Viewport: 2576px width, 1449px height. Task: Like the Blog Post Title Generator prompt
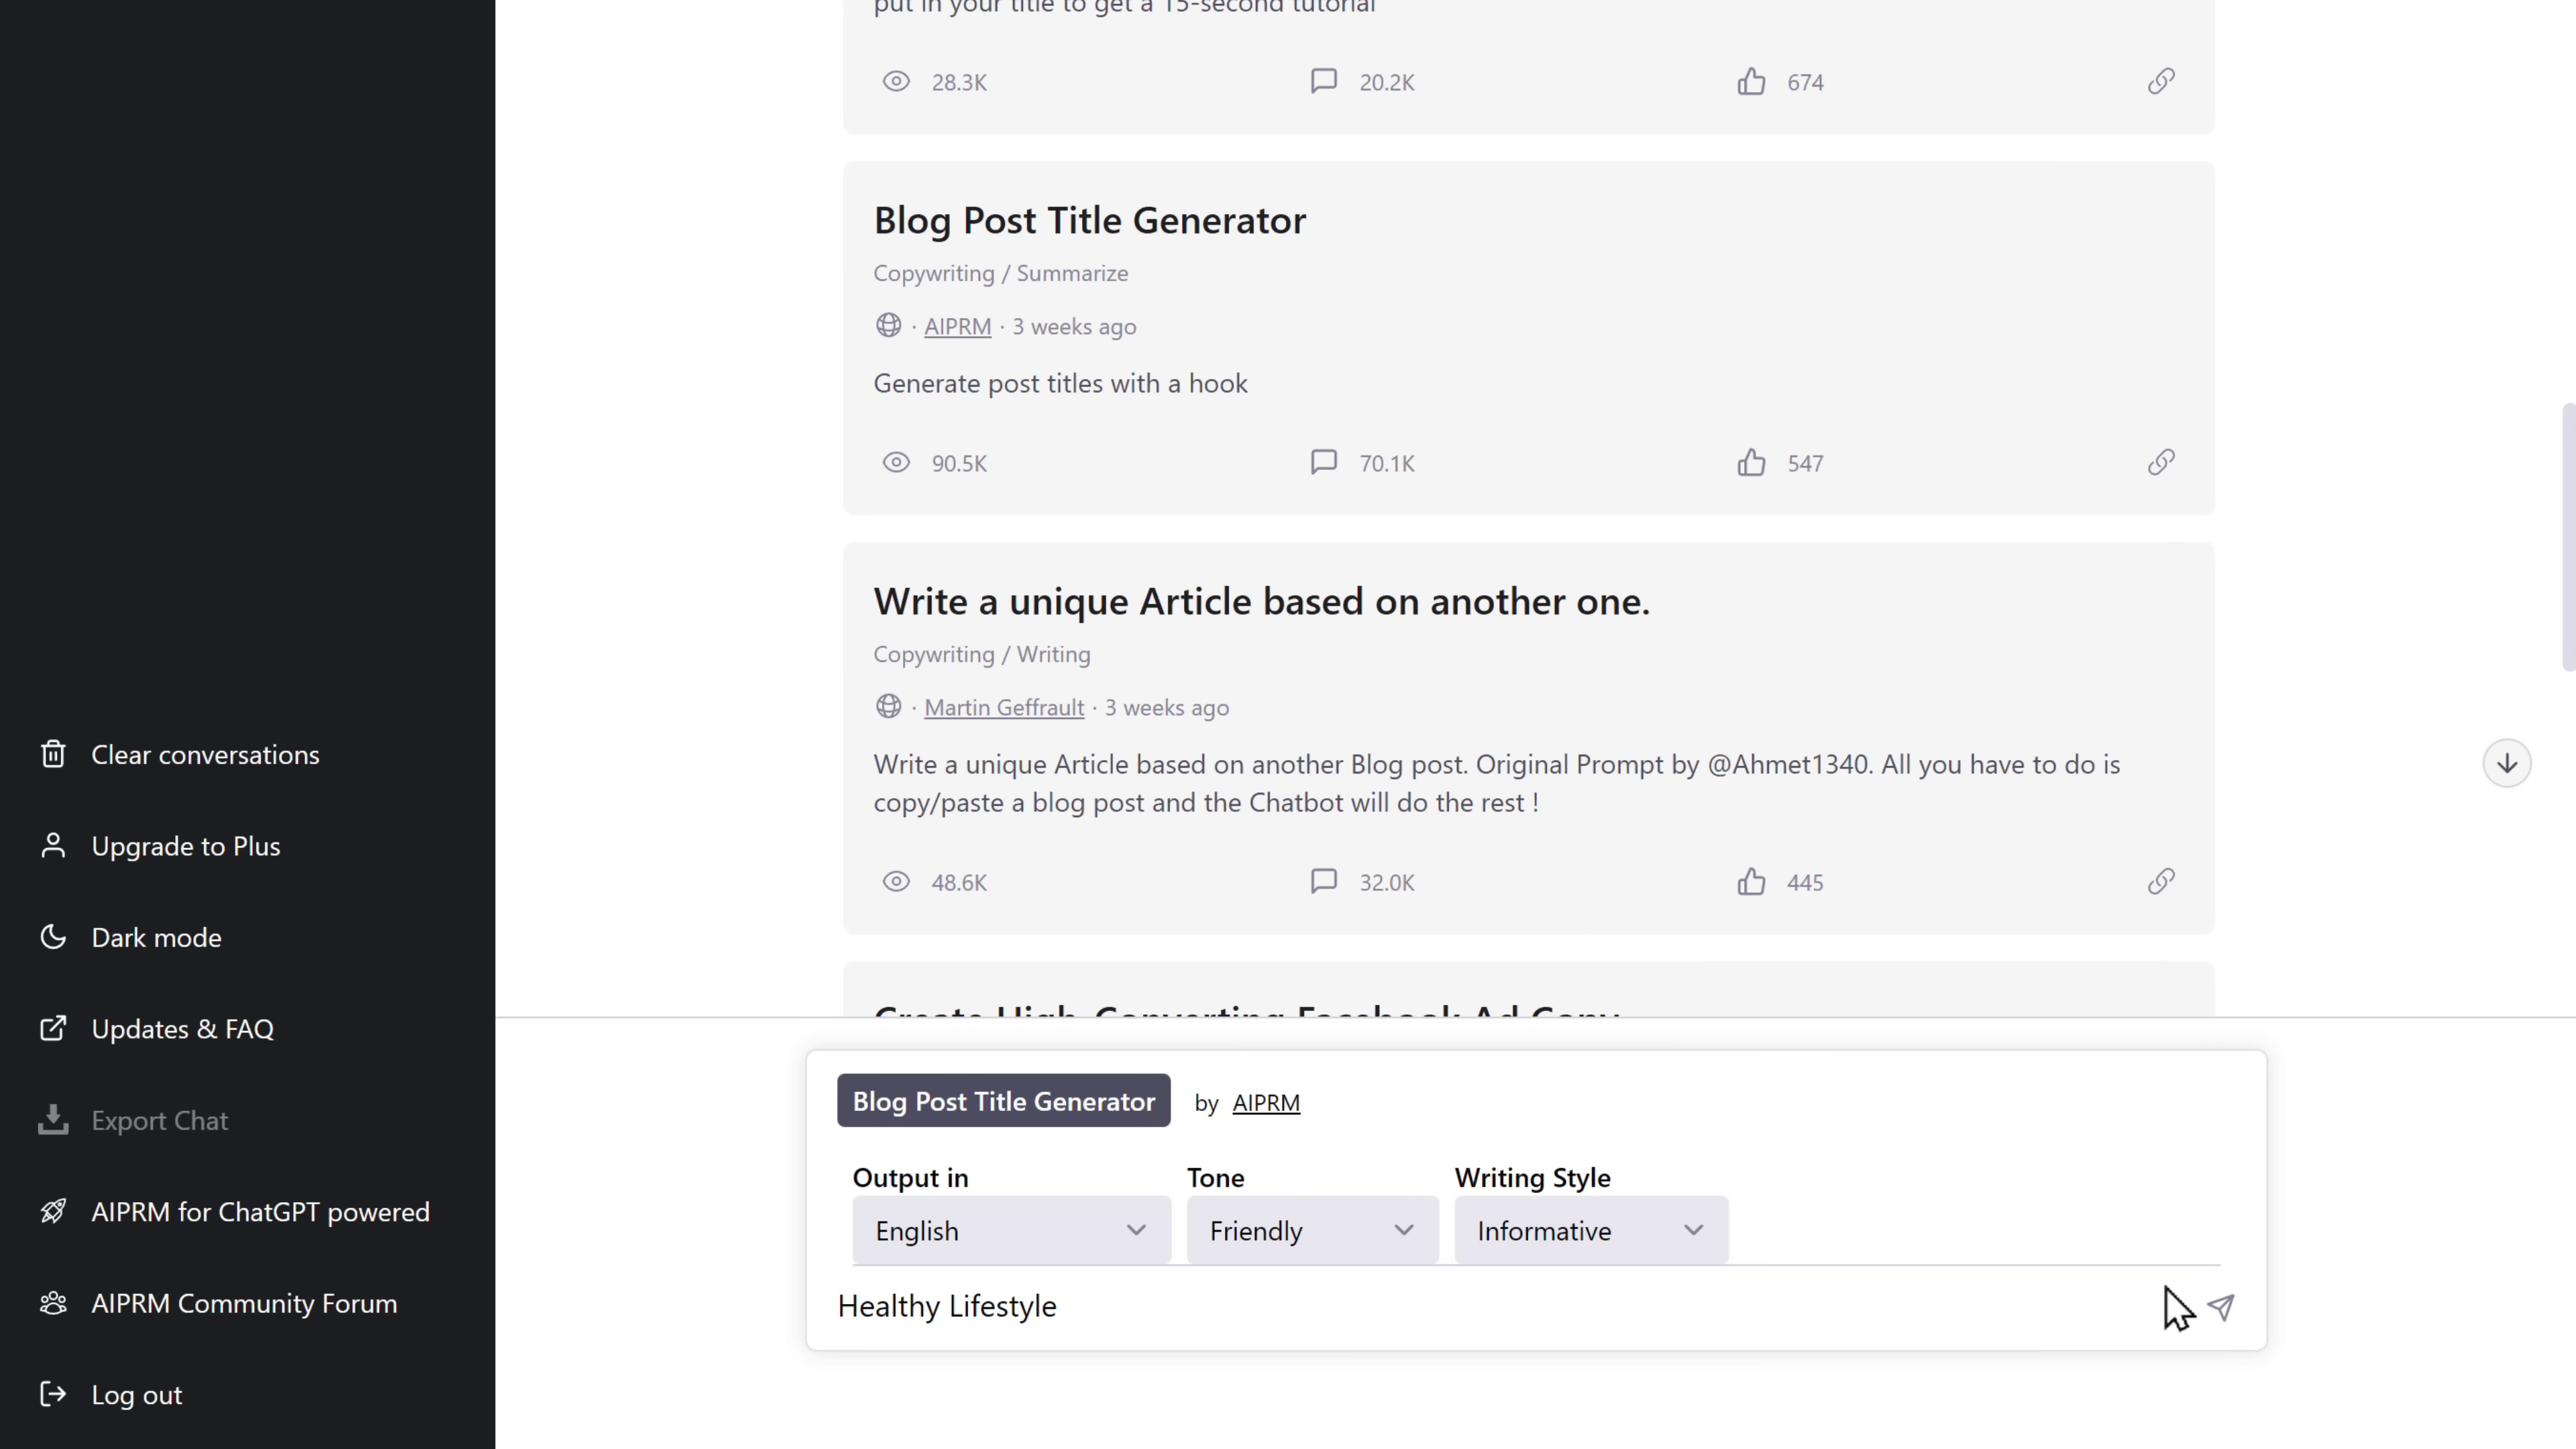[x=1751, y=462]
